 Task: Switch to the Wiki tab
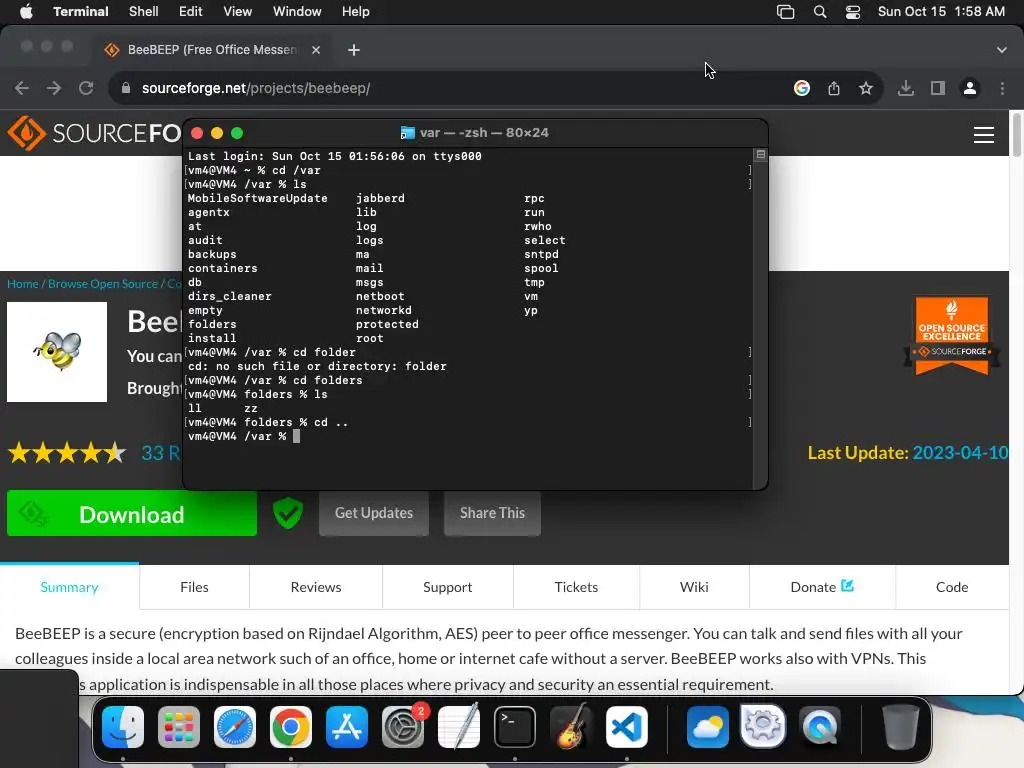pos(694,587)
